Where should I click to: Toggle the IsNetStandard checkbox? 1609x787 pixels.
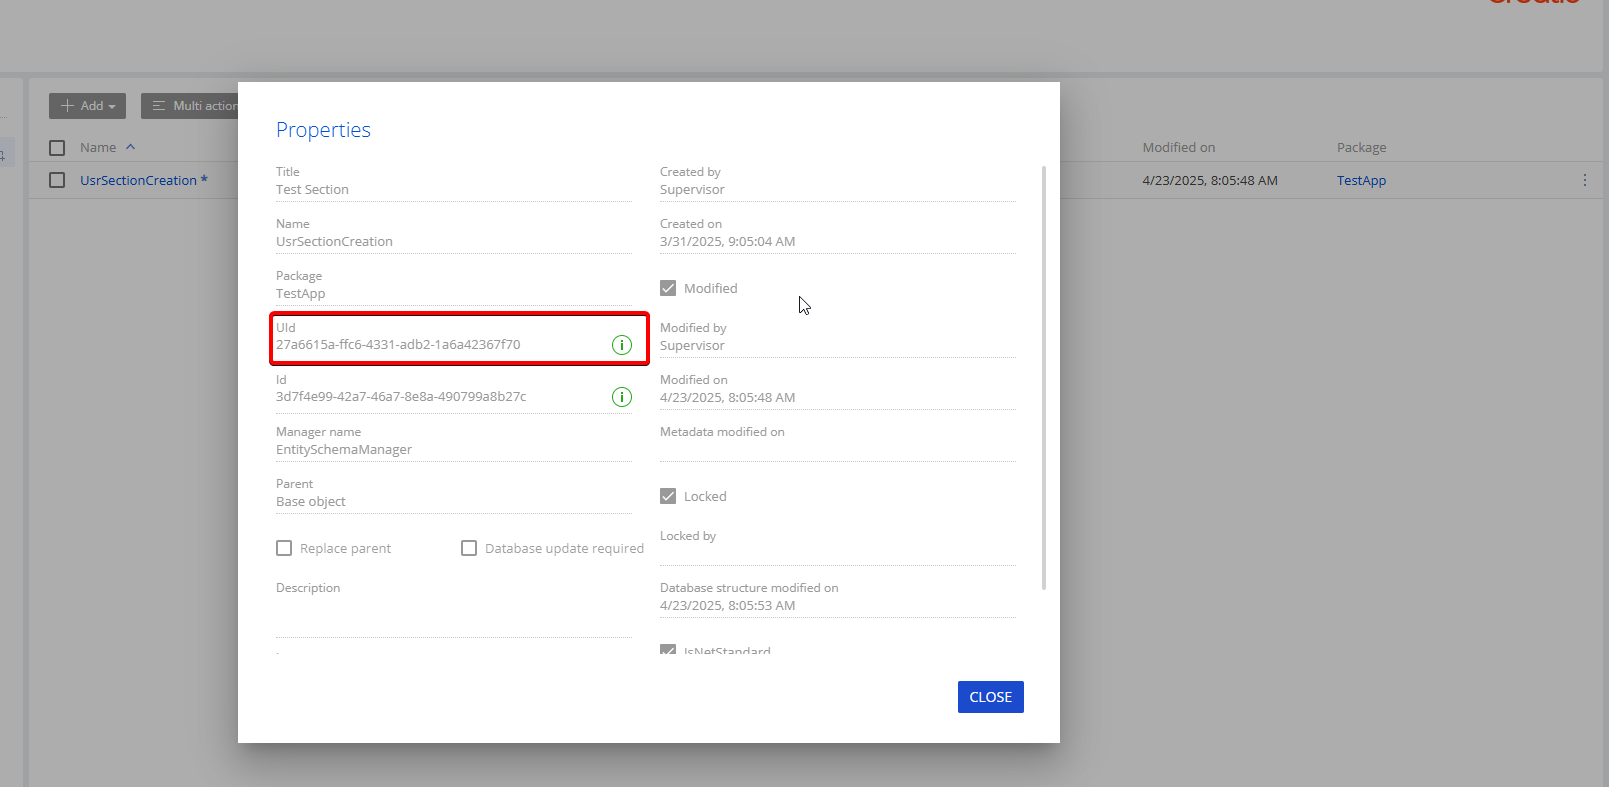[x=668, y=649]
